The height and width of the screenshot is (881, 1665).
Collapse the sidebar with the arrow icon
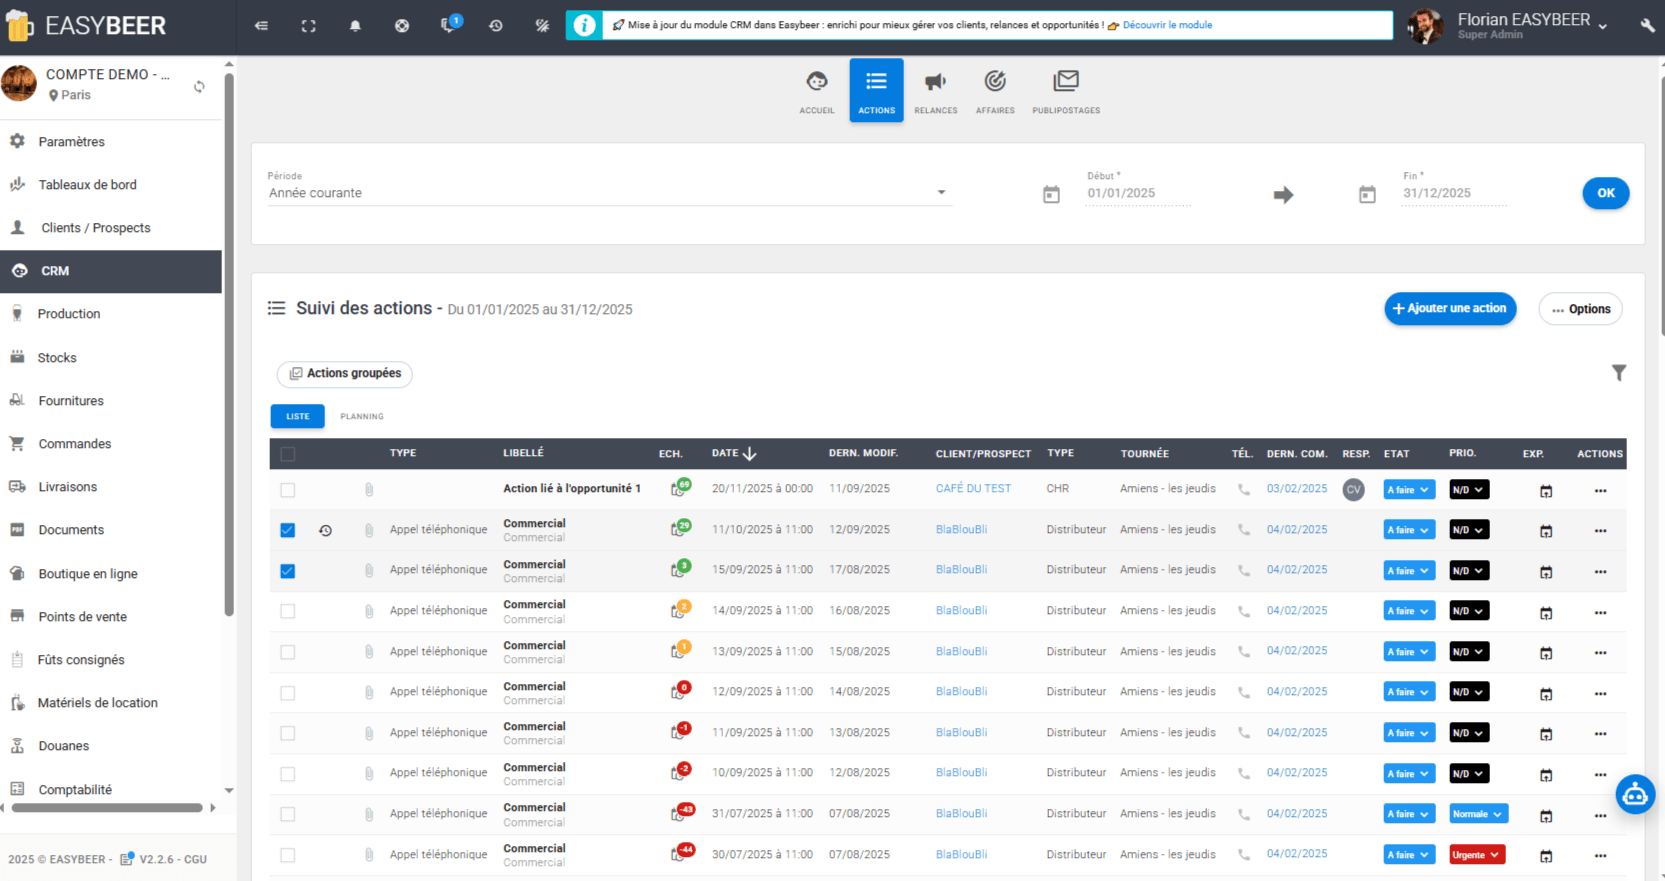[x=262, y=26]
